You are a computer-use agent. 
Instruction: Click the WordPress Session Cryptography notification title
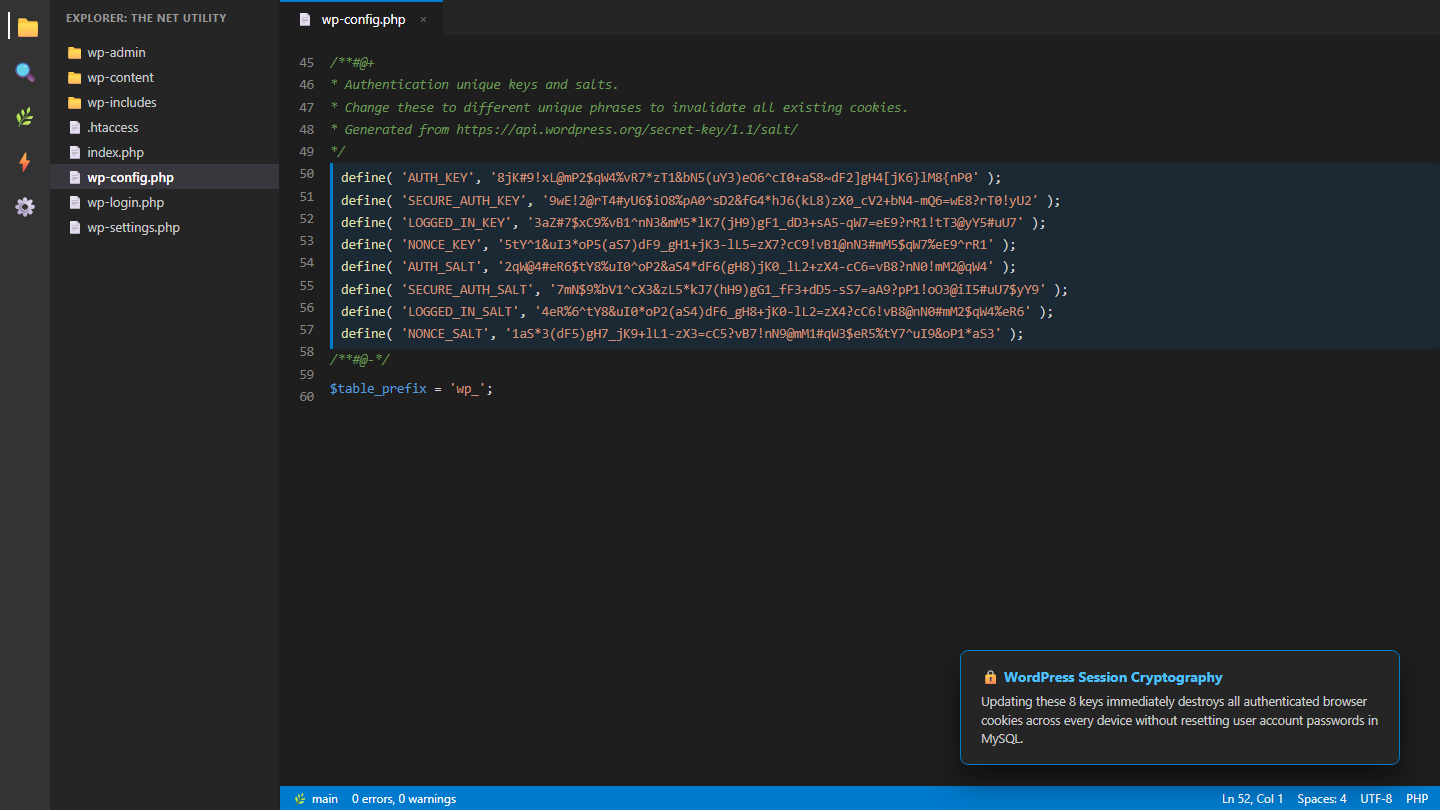click(x=1113, y=677)
